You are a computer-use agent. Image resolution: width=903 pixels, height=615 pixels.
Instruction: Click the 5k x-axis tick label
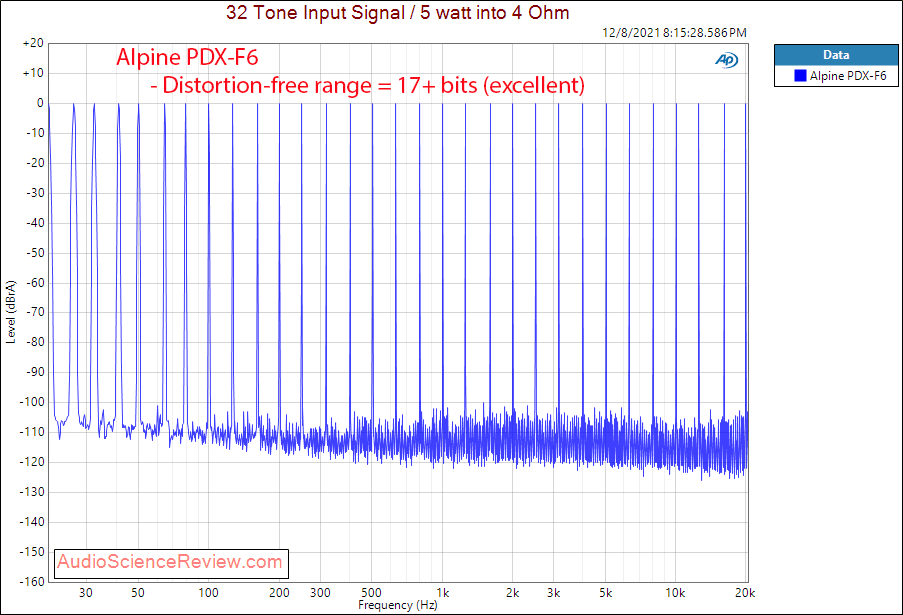pos(605,593)
